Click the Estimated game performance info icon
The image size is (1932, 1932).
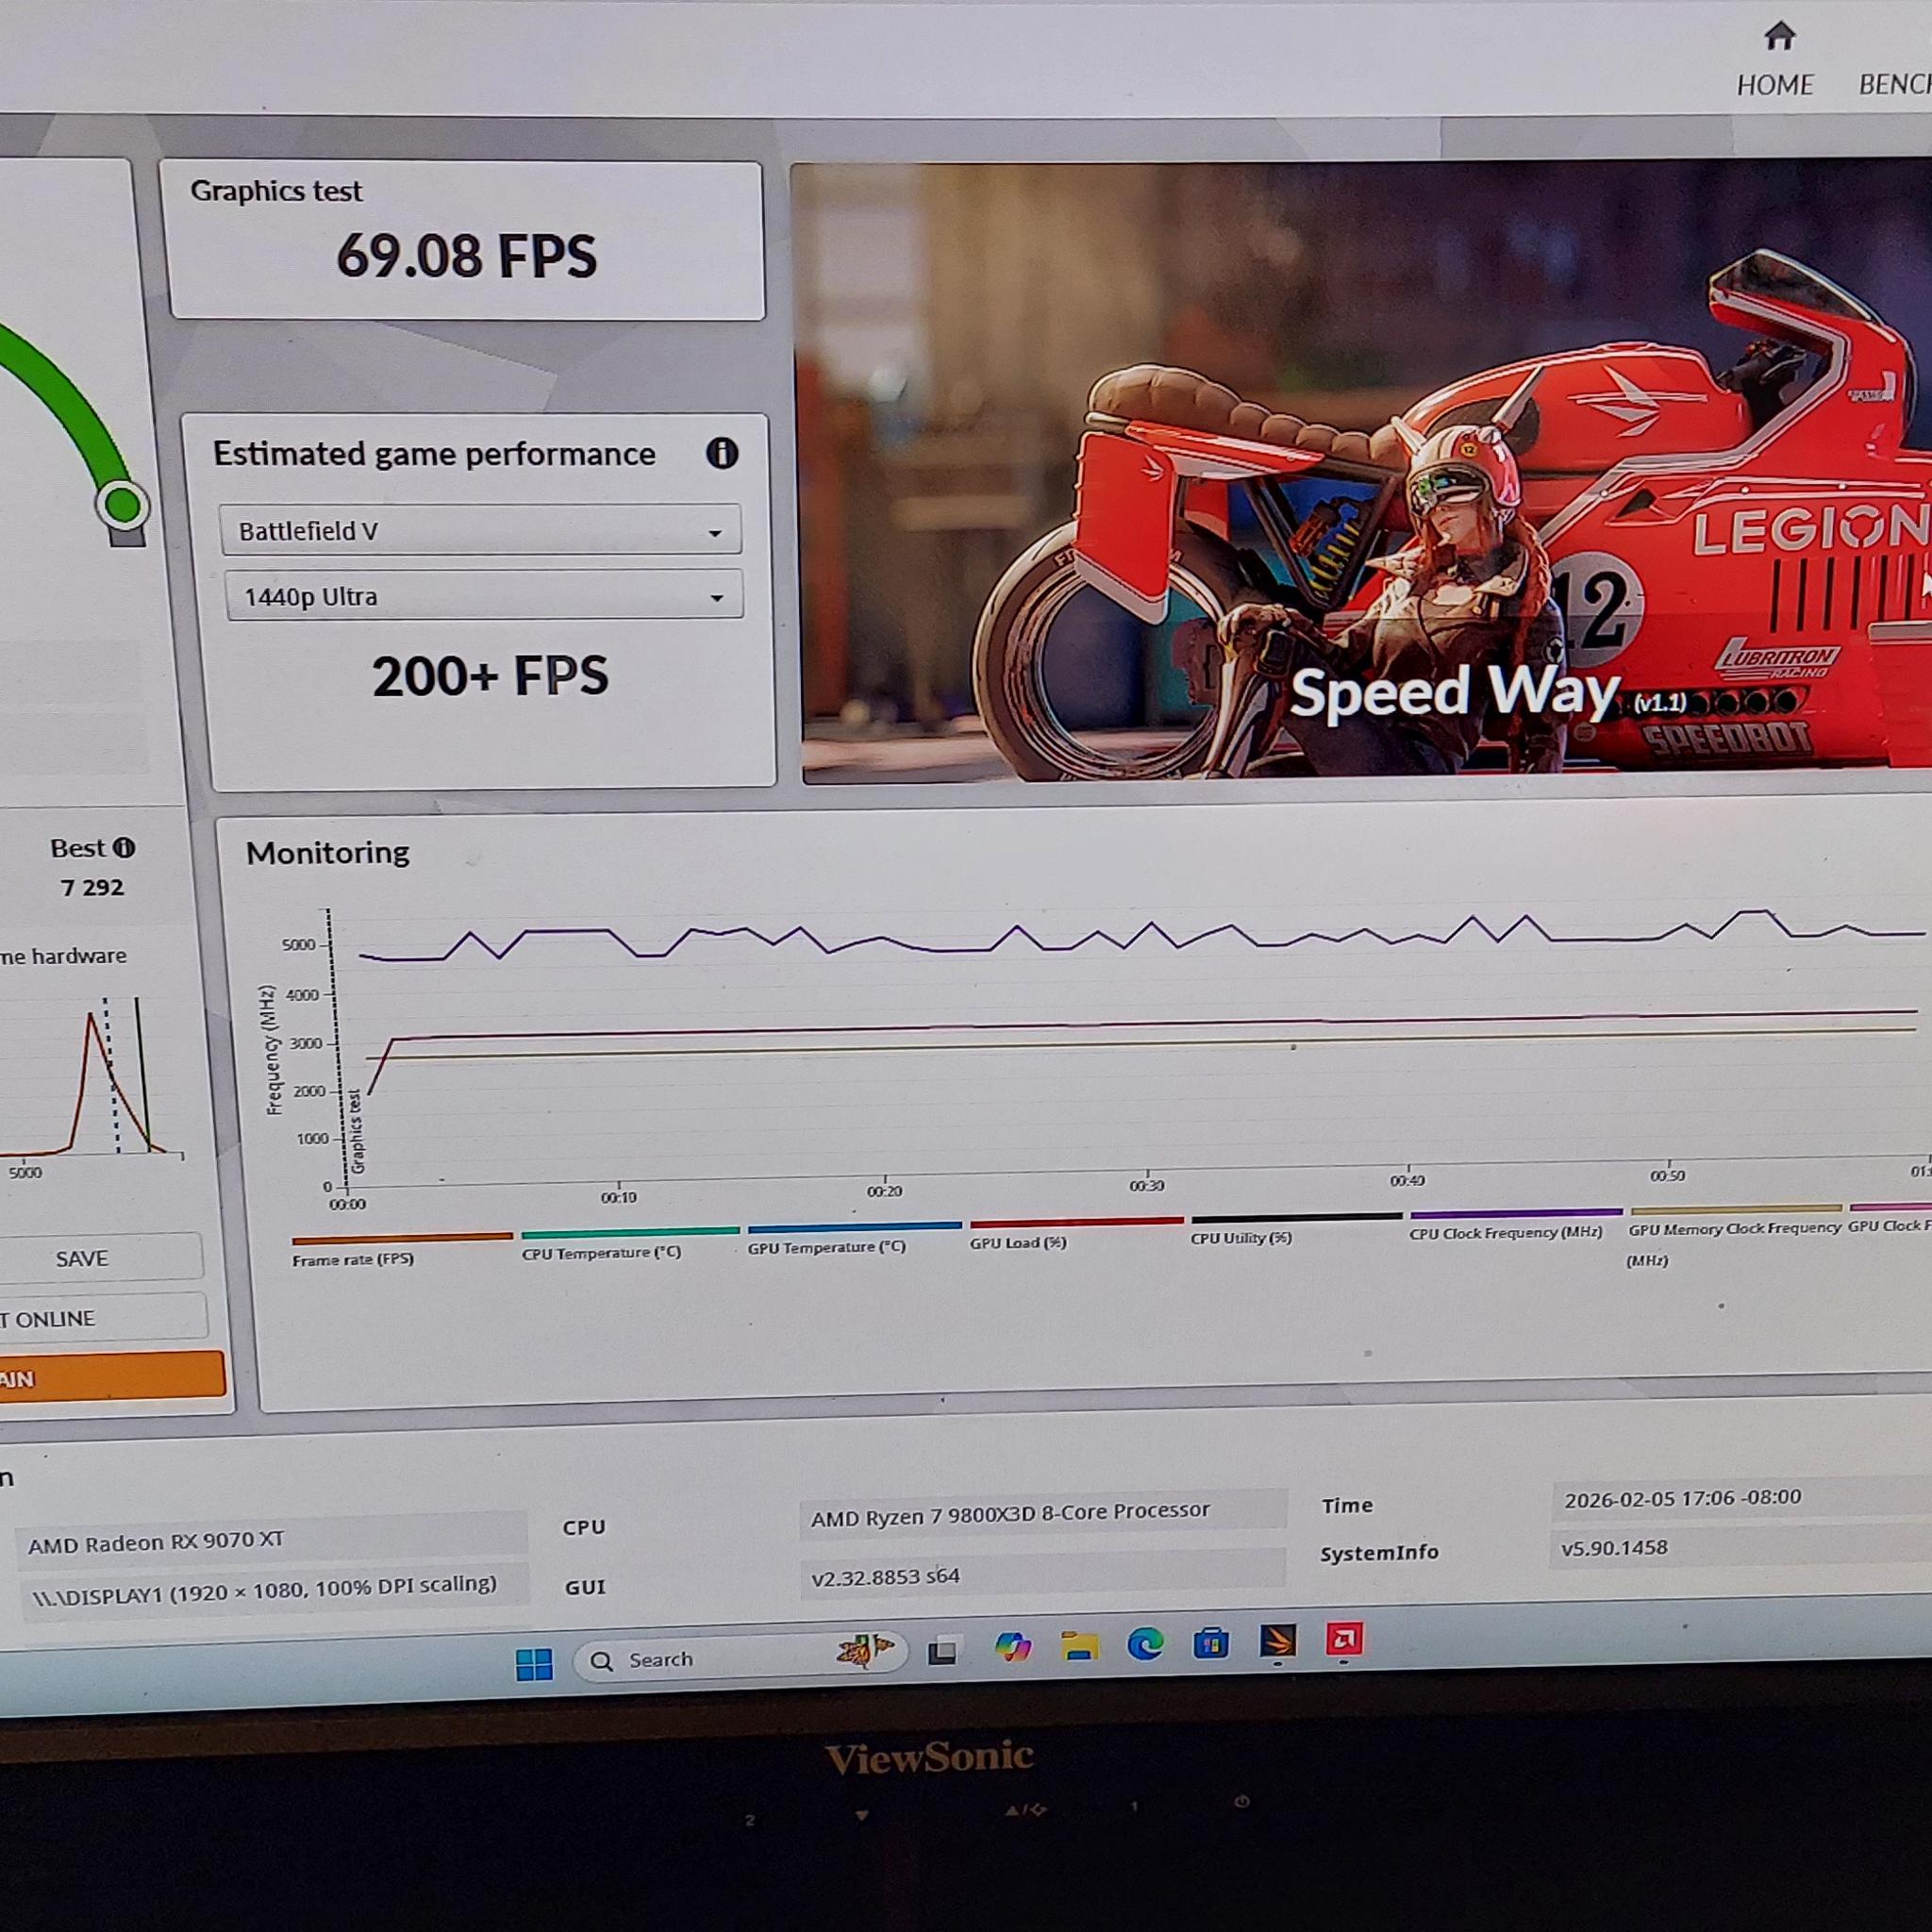[x=722, y=453]
